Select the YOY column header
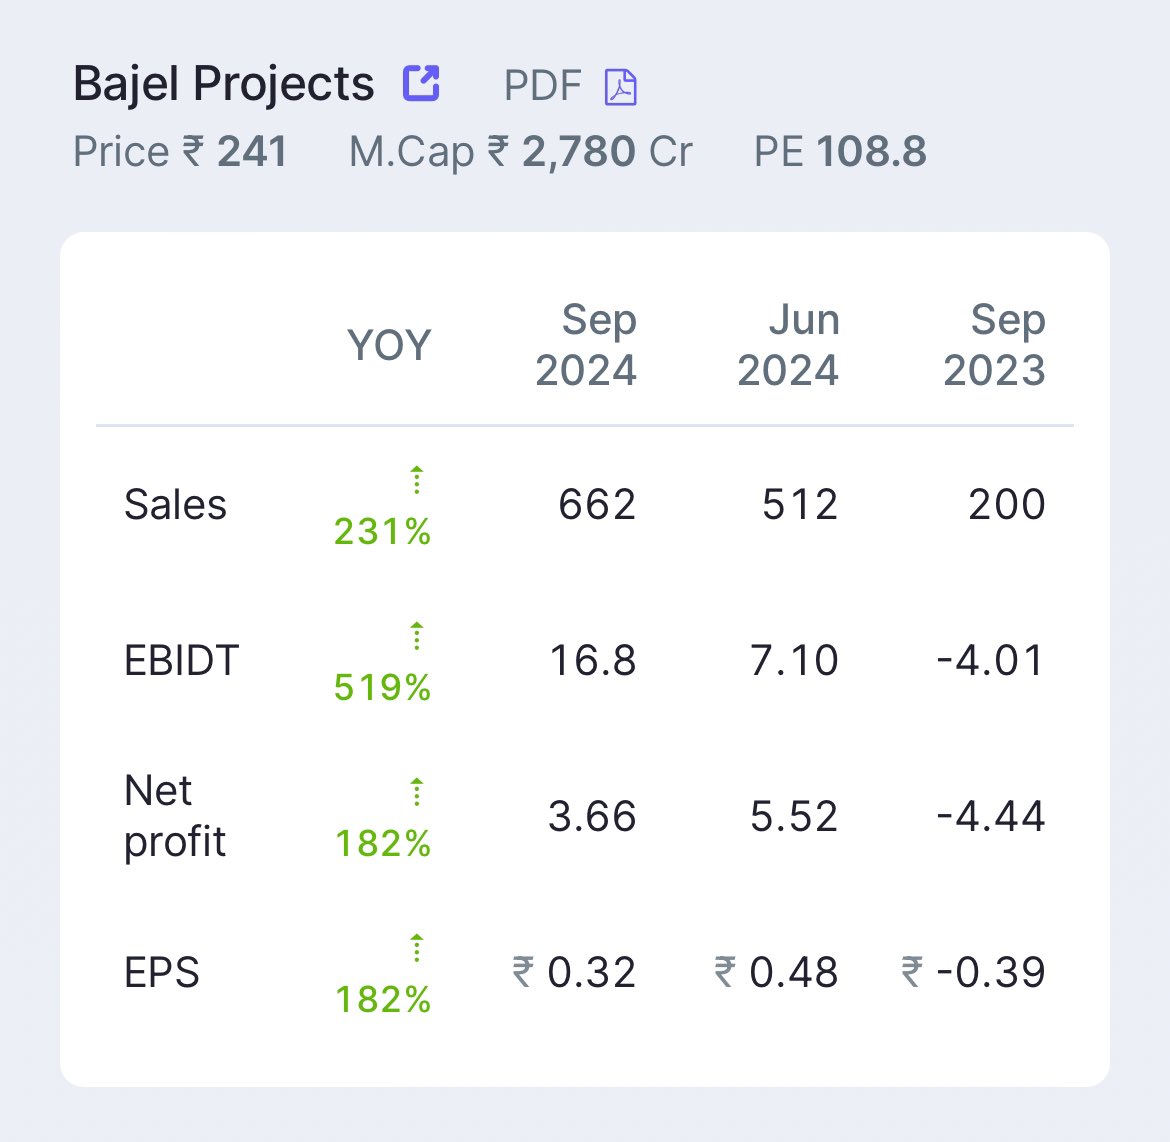 tap(388, 346)
